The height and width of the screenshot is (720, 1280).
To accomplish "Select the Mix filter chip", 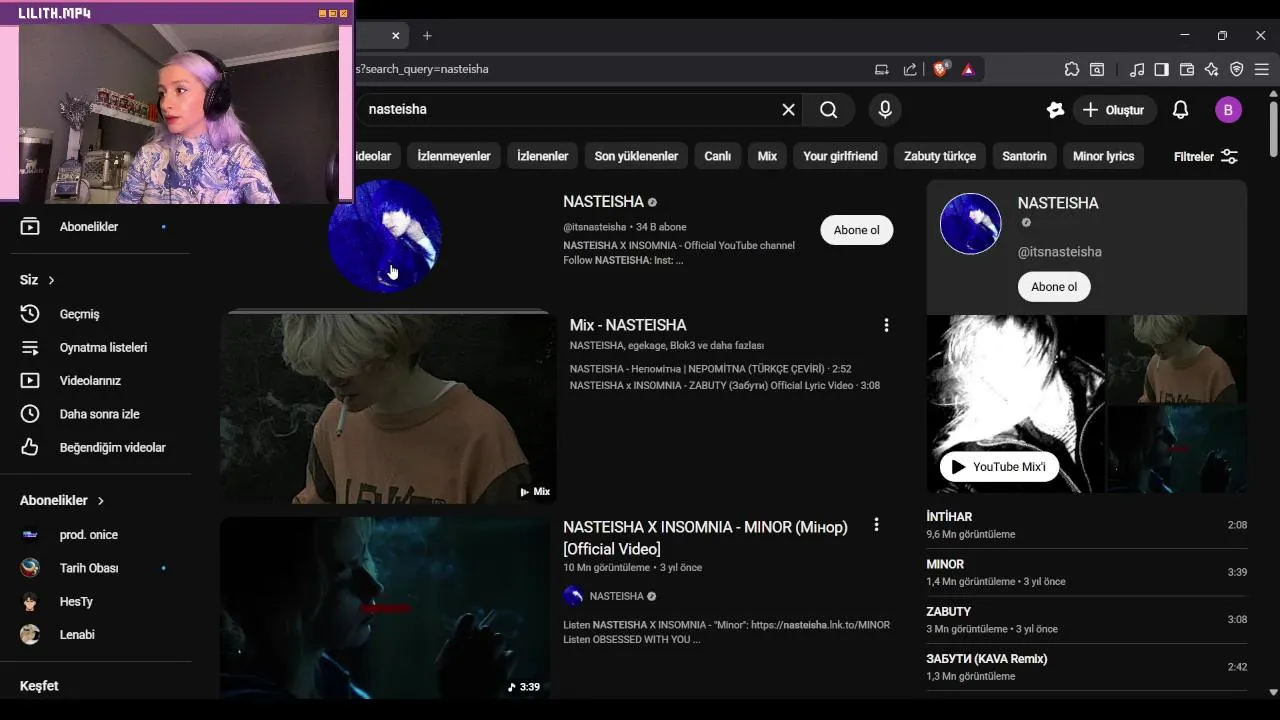I will (767, 156).
